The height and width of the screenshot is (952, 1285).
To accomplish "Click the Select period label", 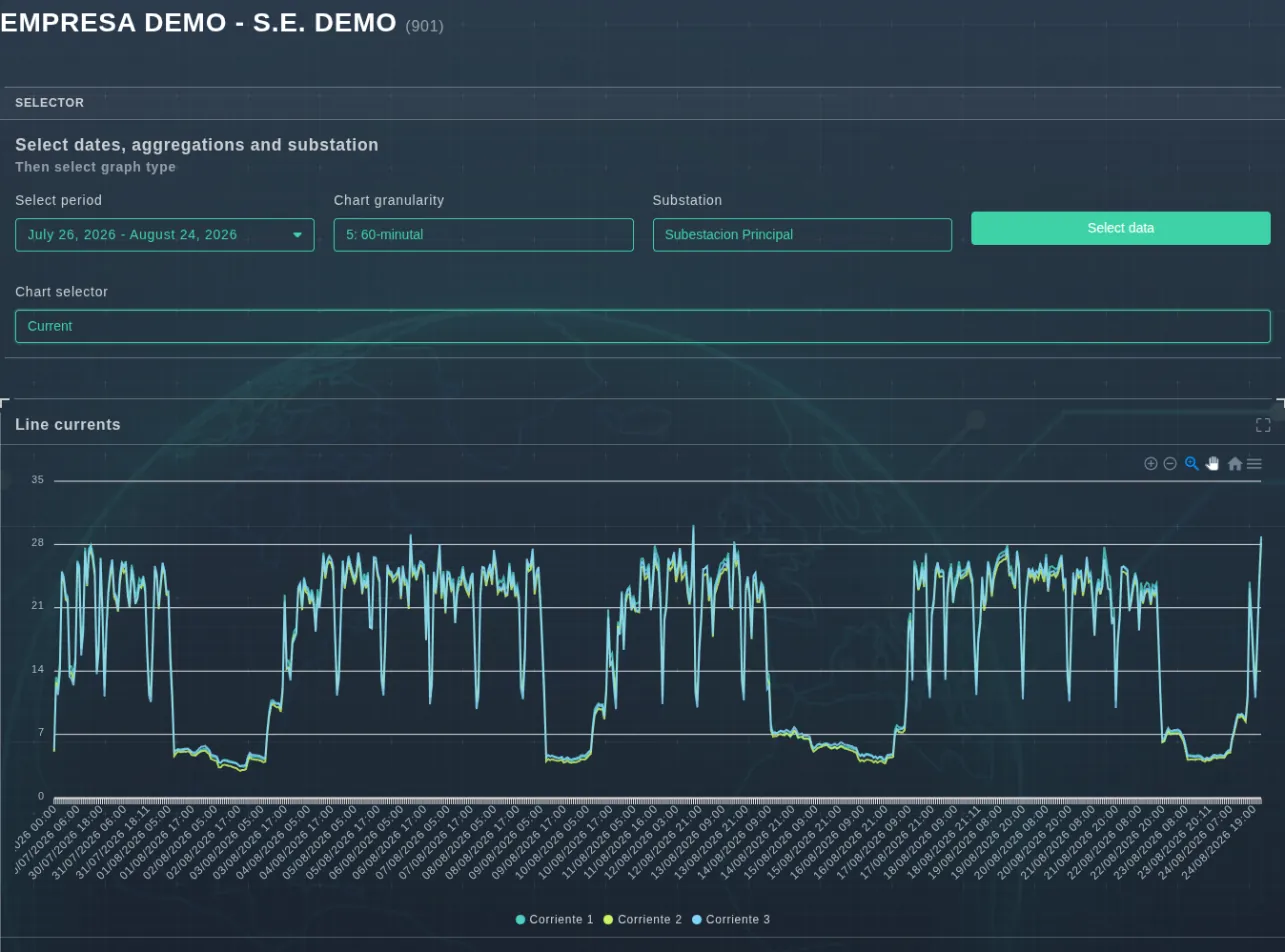I will coord(59,200).
